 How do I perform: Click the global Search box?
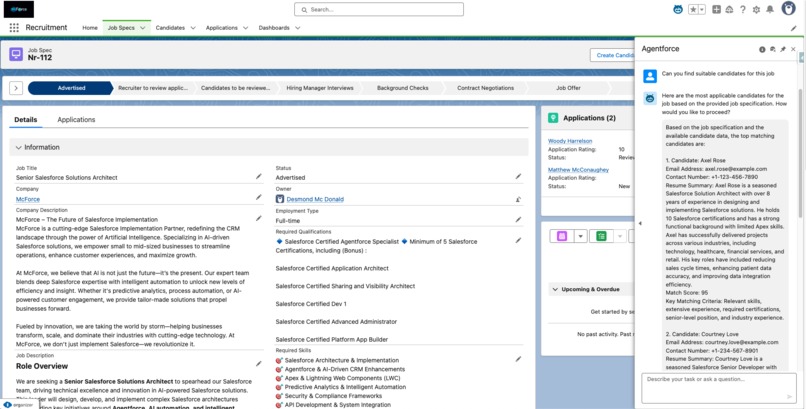(379, 9)
